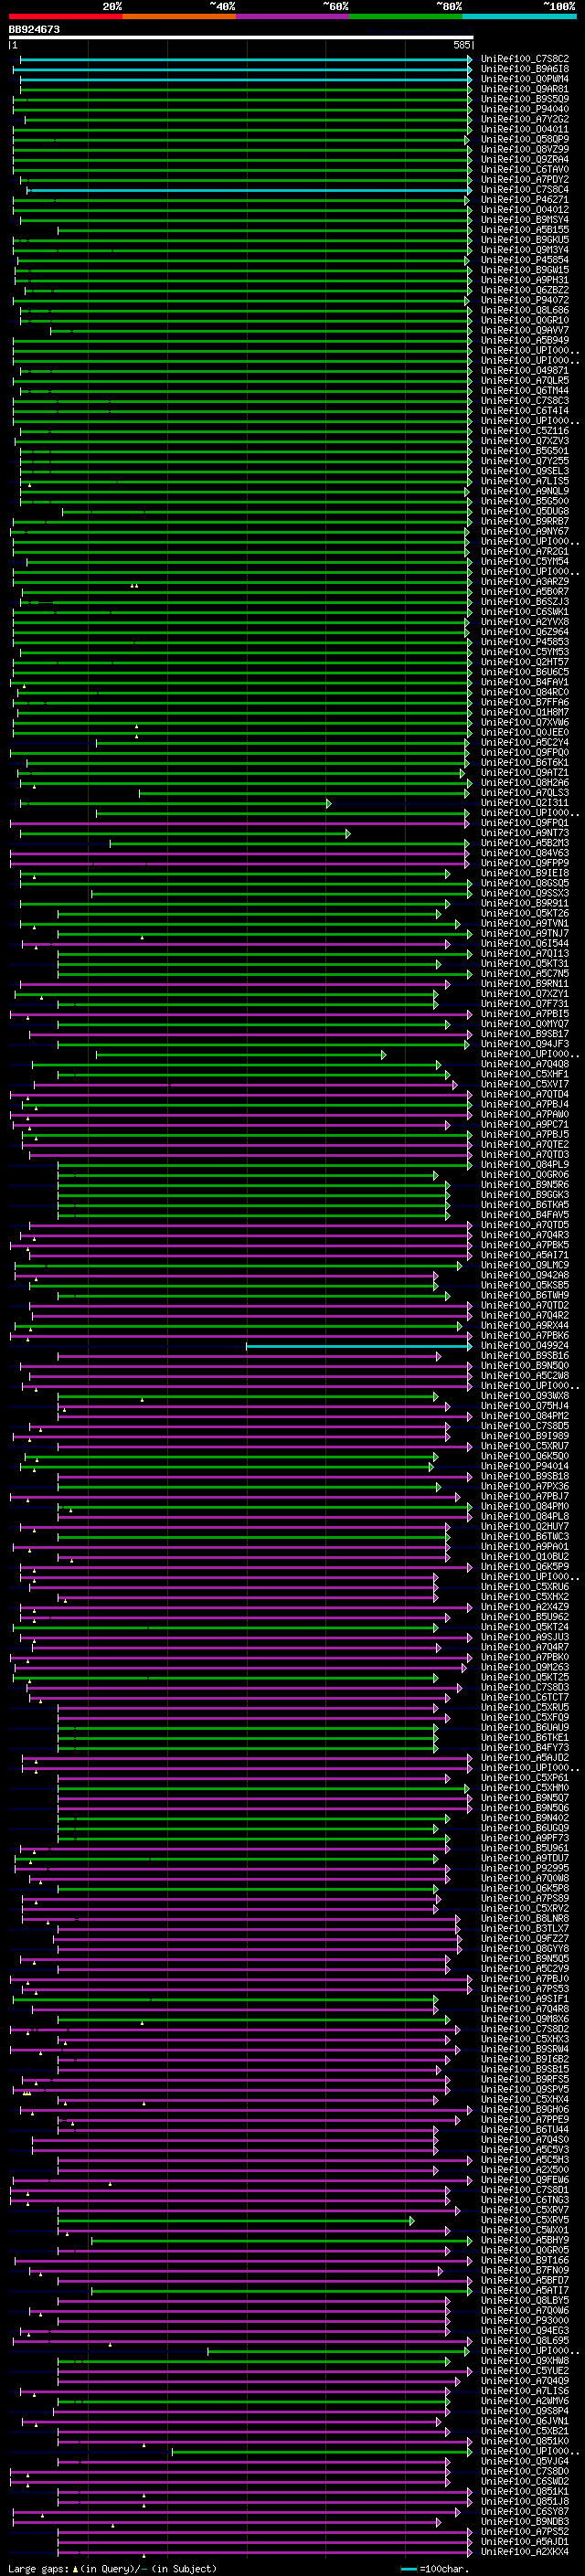
Task: Click the label UniRef100_Q8L686
Action: pyautogui.click(x=525, y=310)
